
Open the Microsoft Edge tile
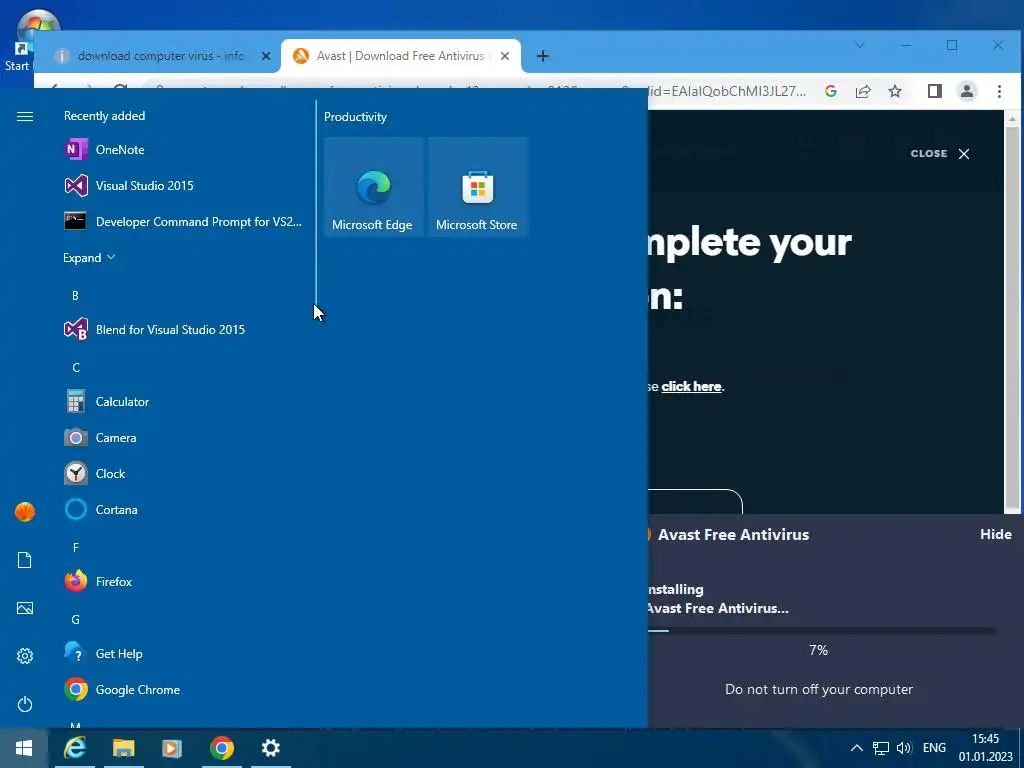374,187
